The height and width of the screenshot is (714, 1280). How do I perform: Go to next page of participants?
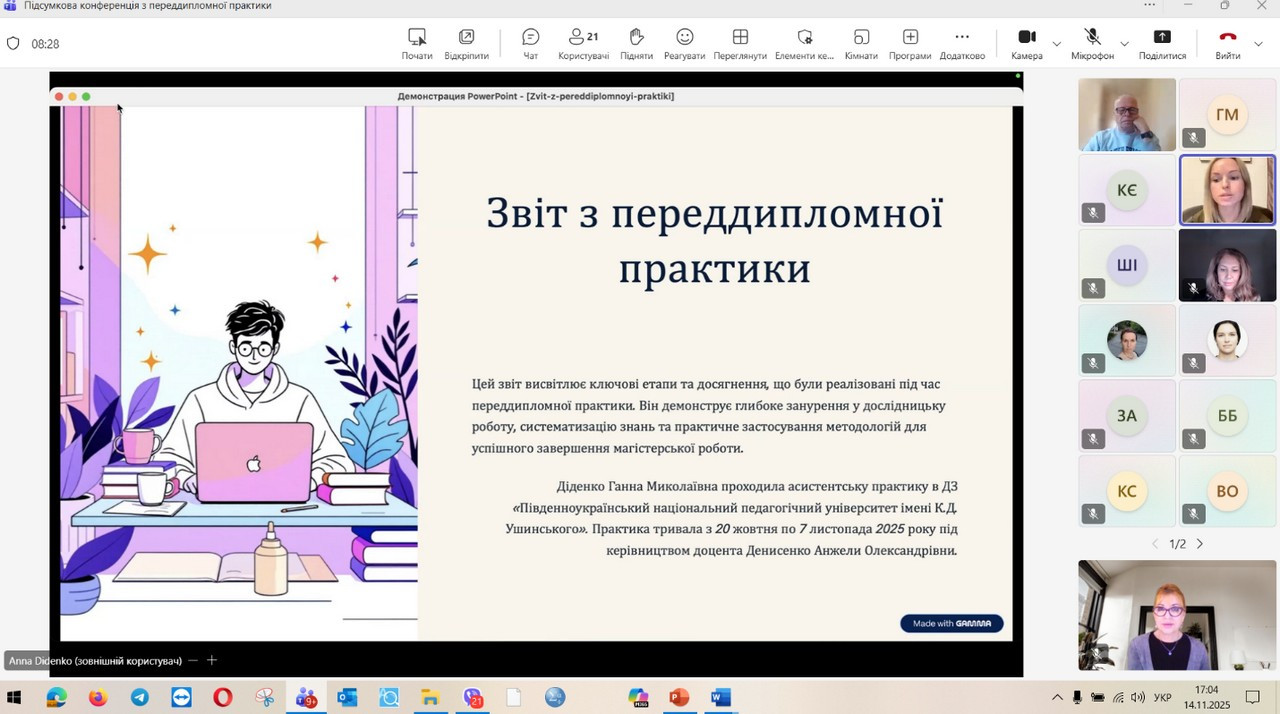(1200, 544)
